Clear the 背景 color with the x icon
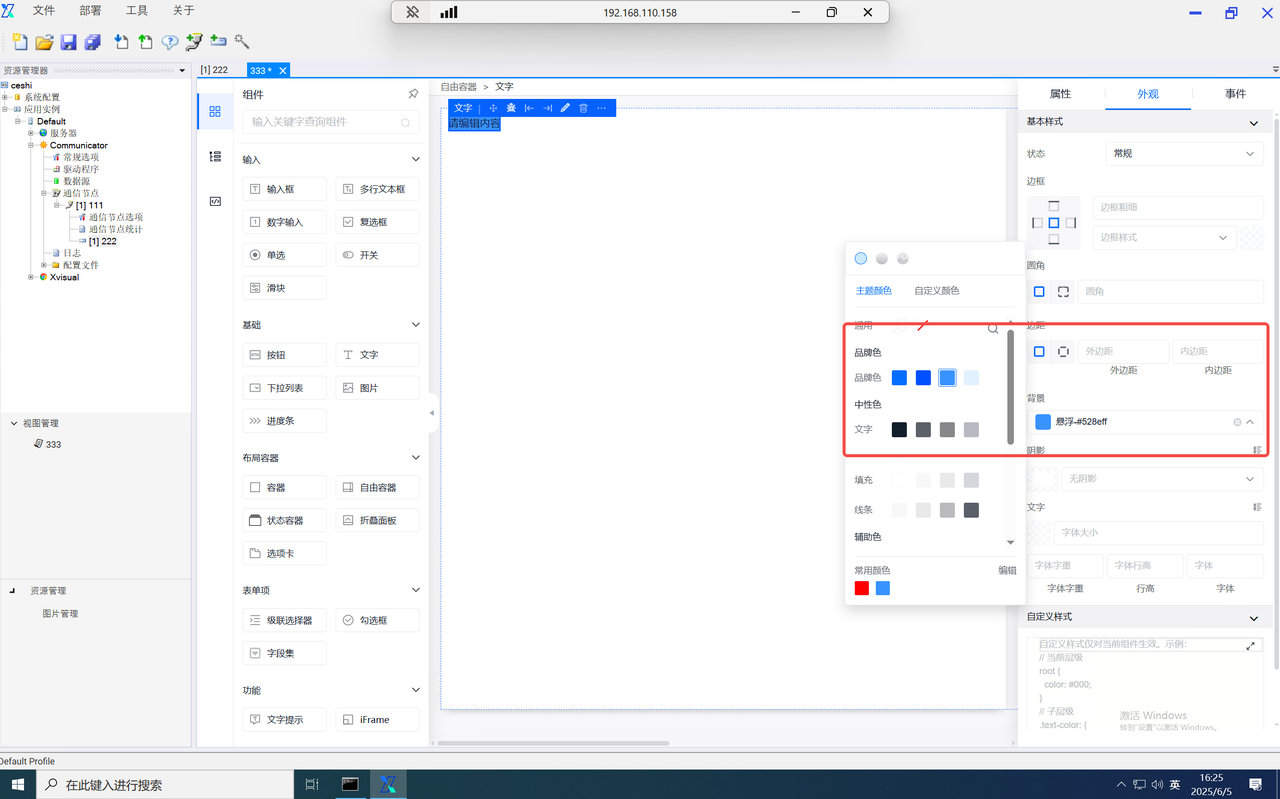Image resolution: width=1280 pixels, height=799 pixels. point(1237,422)
